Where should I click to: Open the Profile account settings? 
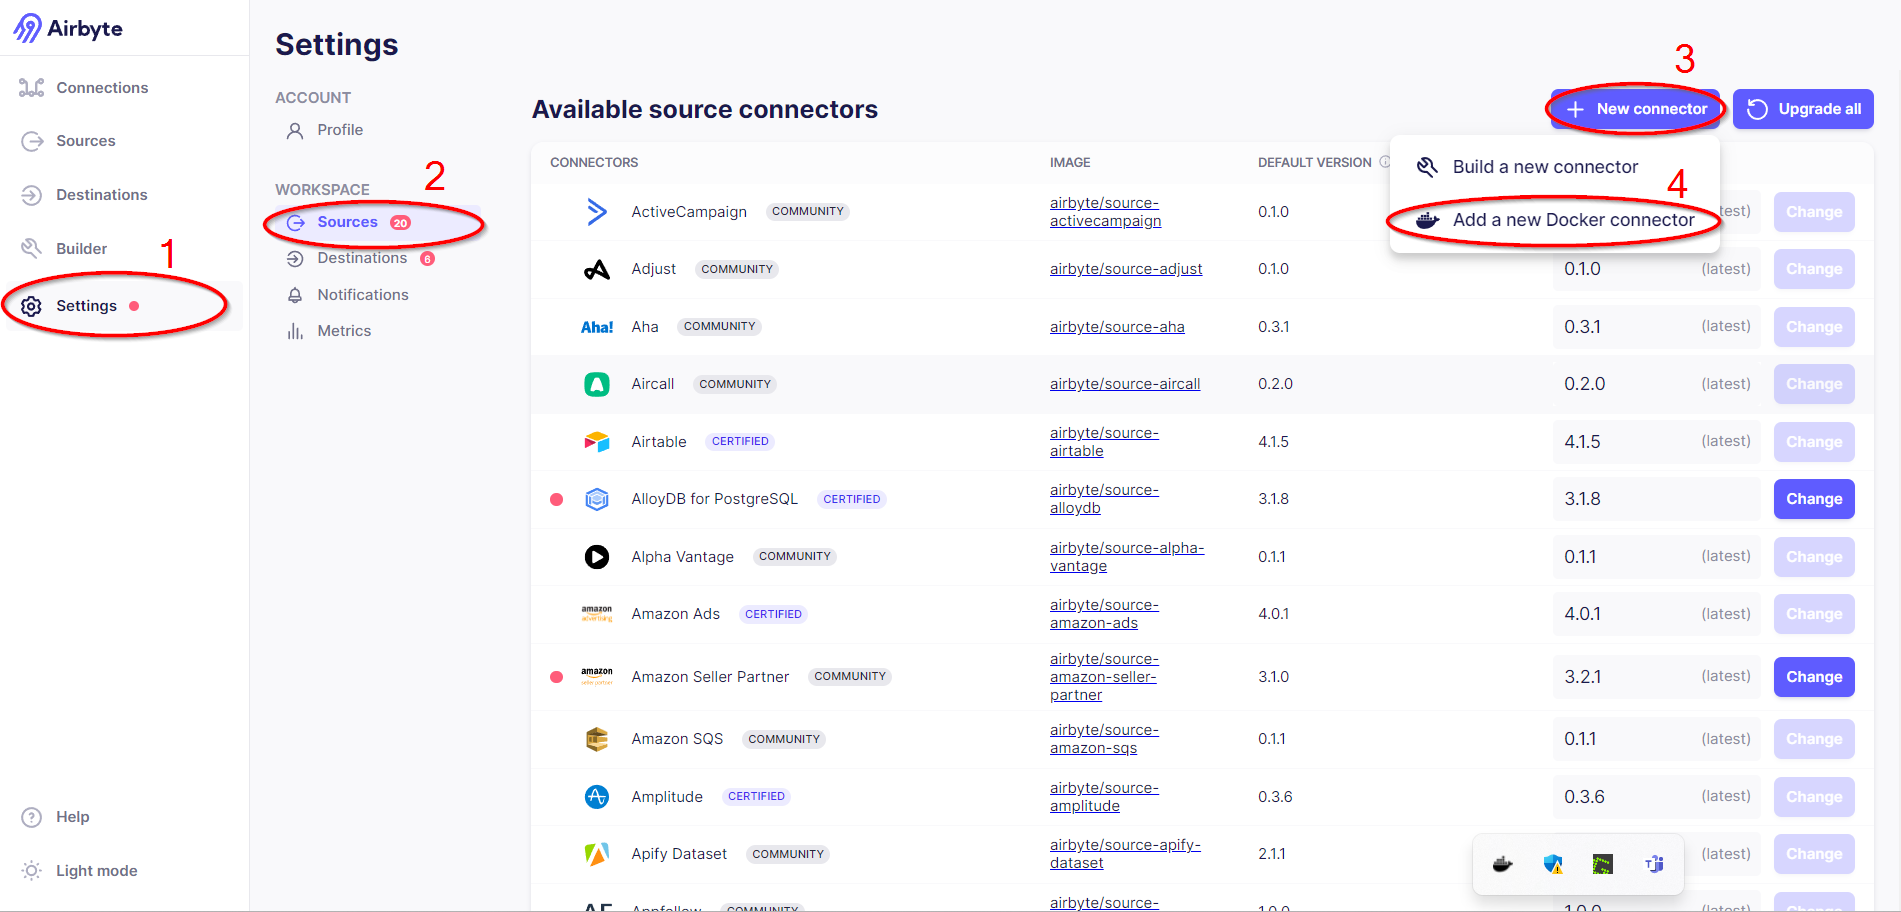pos(339,130)
